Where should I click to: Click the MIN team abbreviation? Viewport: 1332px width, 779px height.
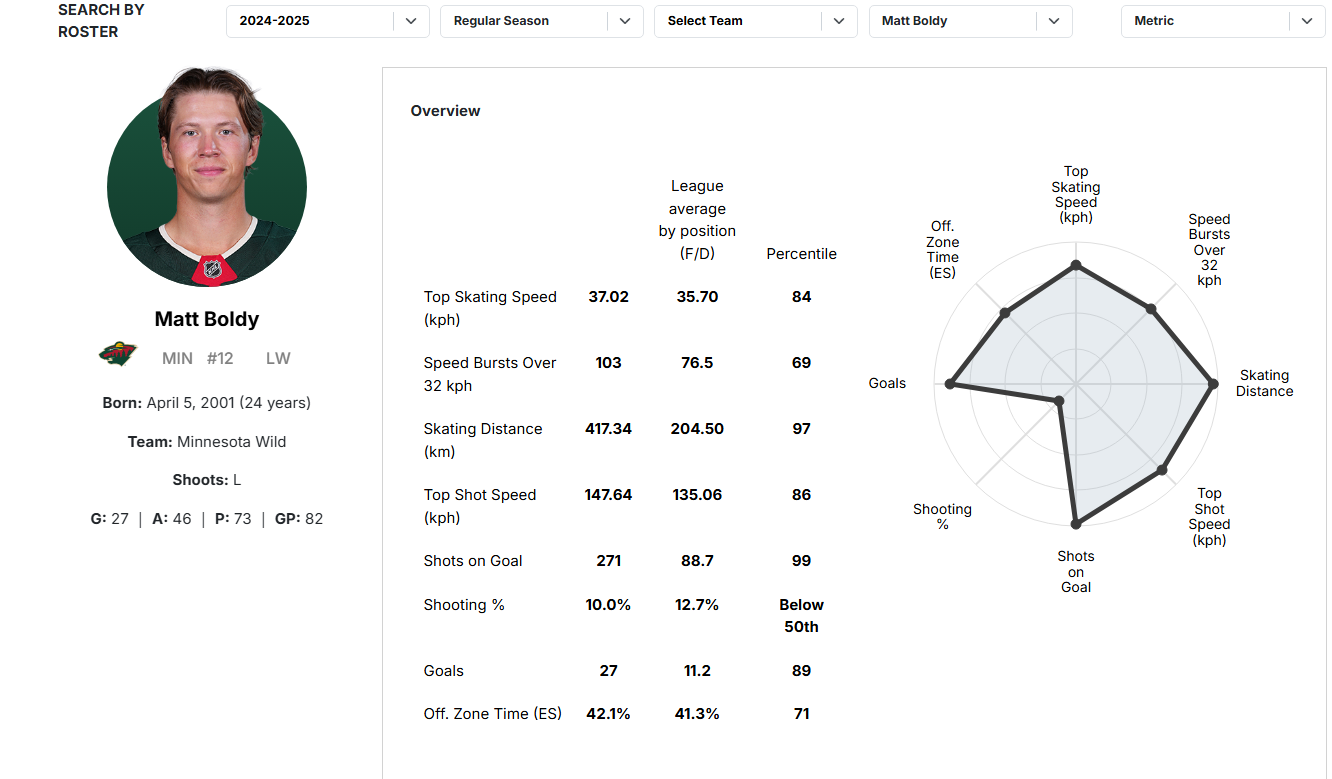click(177, 358)
